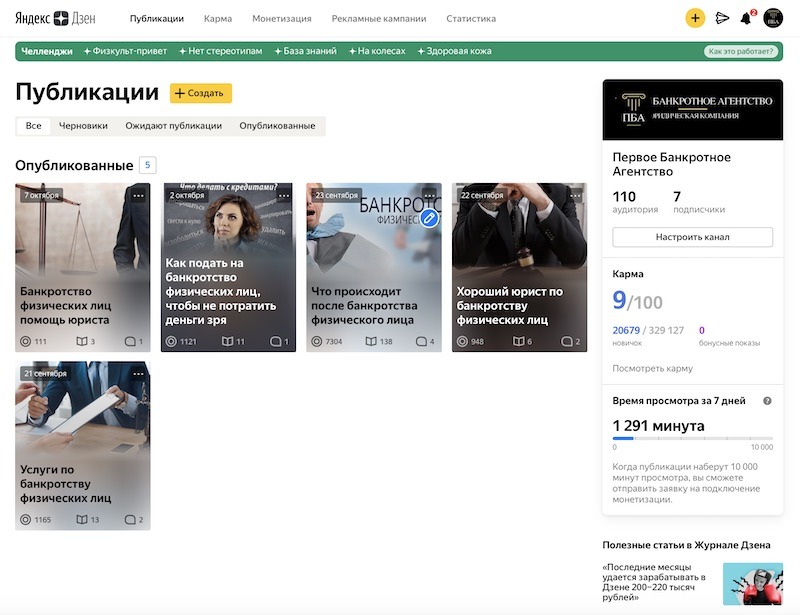
Task: Click the Как это работает? button
Action: coord(741,51)
